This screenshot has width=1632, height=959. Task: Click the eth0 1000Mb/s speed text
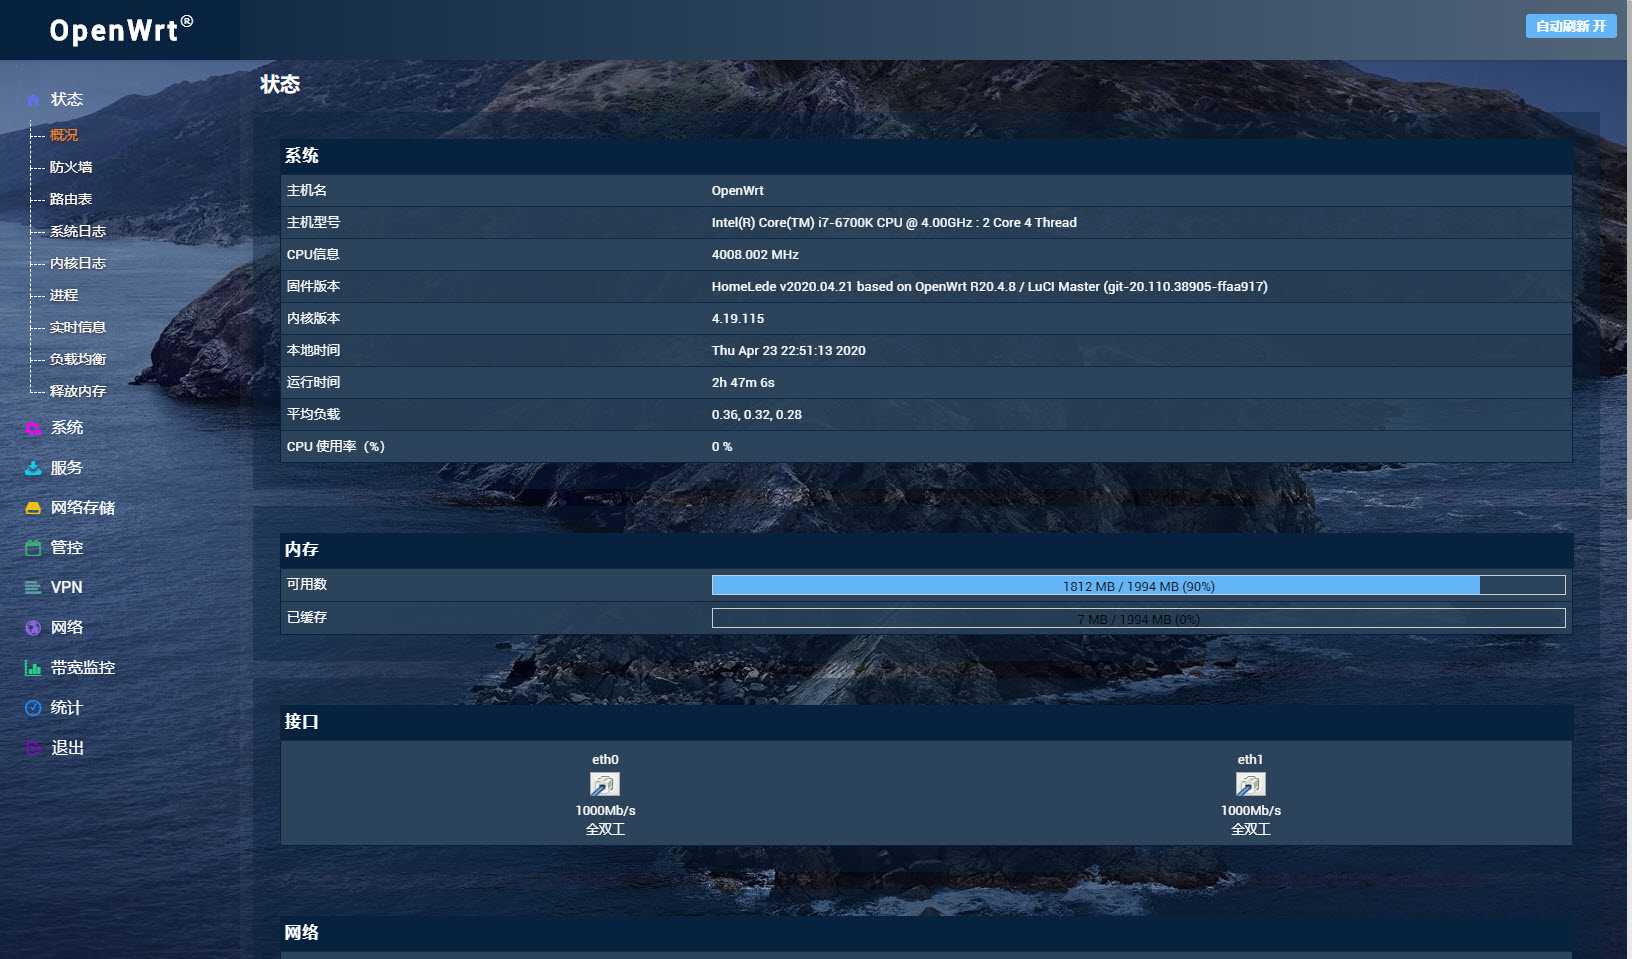coord(605,810)
